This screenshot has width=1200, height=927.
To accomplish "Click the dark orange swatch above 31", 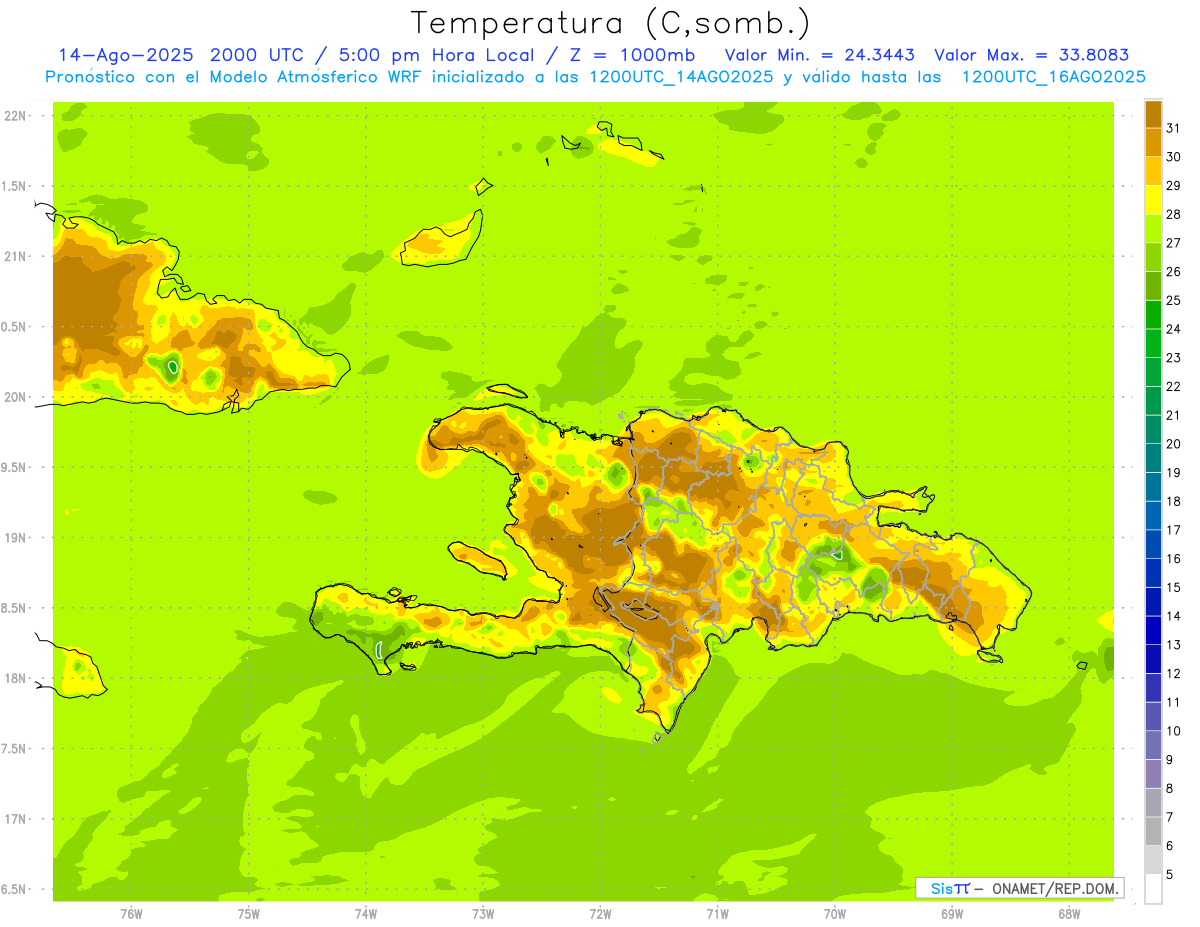I will click(x=1153, y=114).
